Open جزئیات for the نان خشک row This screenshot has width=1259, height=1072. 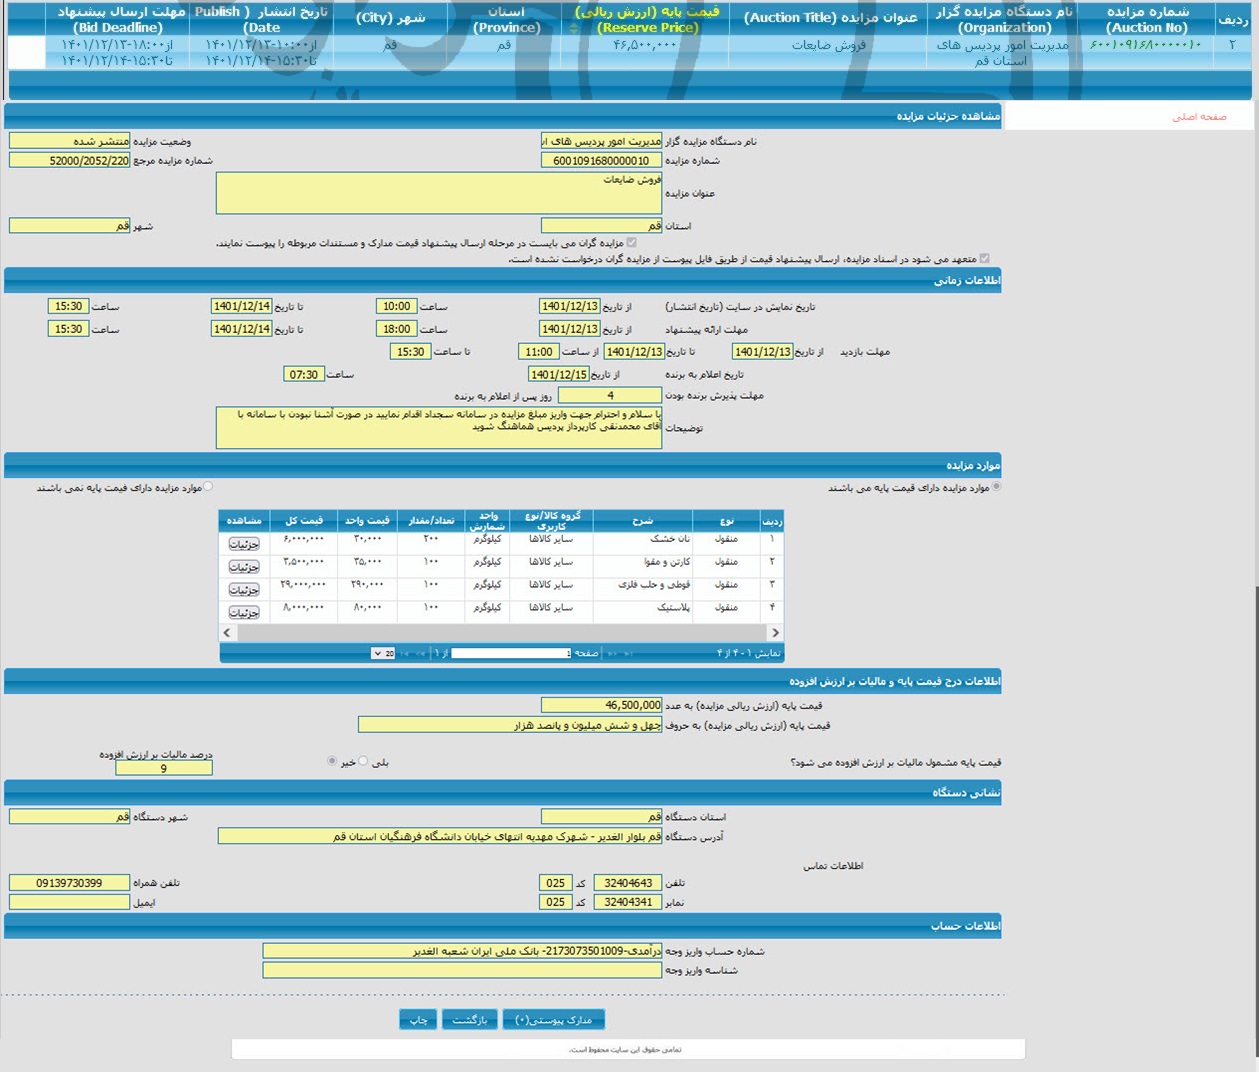244,544
